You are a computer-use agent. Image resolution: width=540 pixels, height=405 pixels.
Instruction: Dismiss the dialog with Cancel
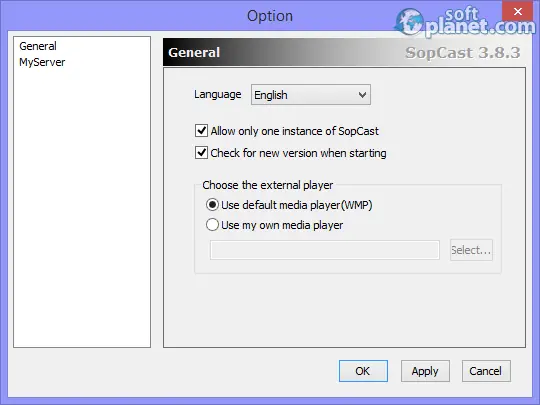pos(486,371)
